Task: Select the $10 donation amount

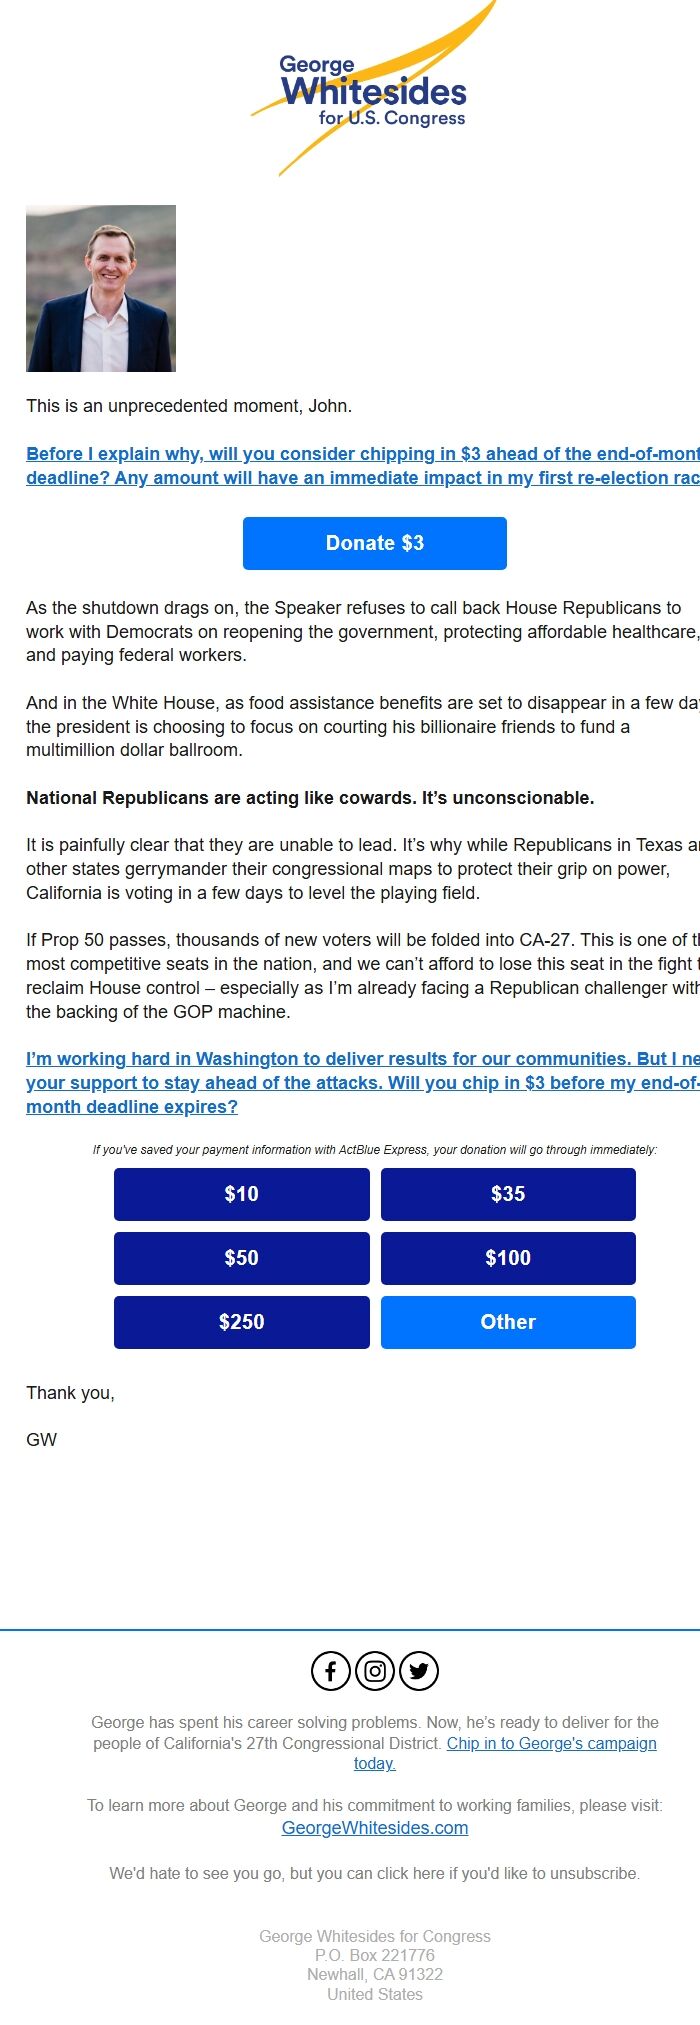Action: click(242, 1194)
